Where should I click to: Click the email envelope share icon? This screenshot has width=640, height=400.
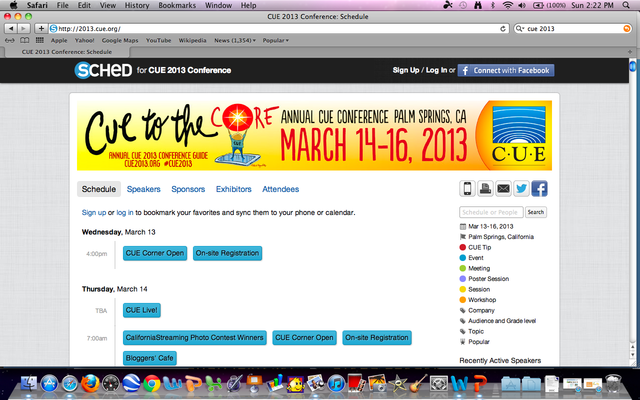pyautogui.click(x=503, y=189)
